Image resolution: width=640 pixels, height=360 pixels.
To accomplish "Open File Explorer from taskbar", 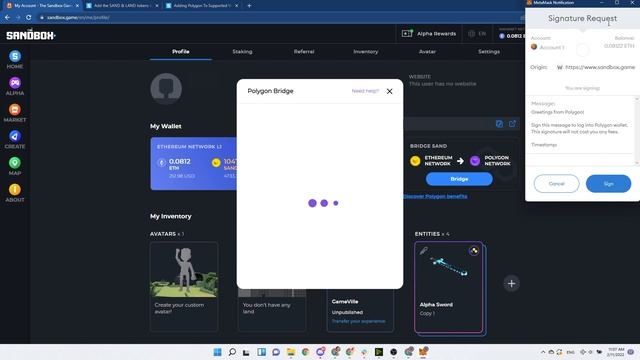I will point(291,352).
